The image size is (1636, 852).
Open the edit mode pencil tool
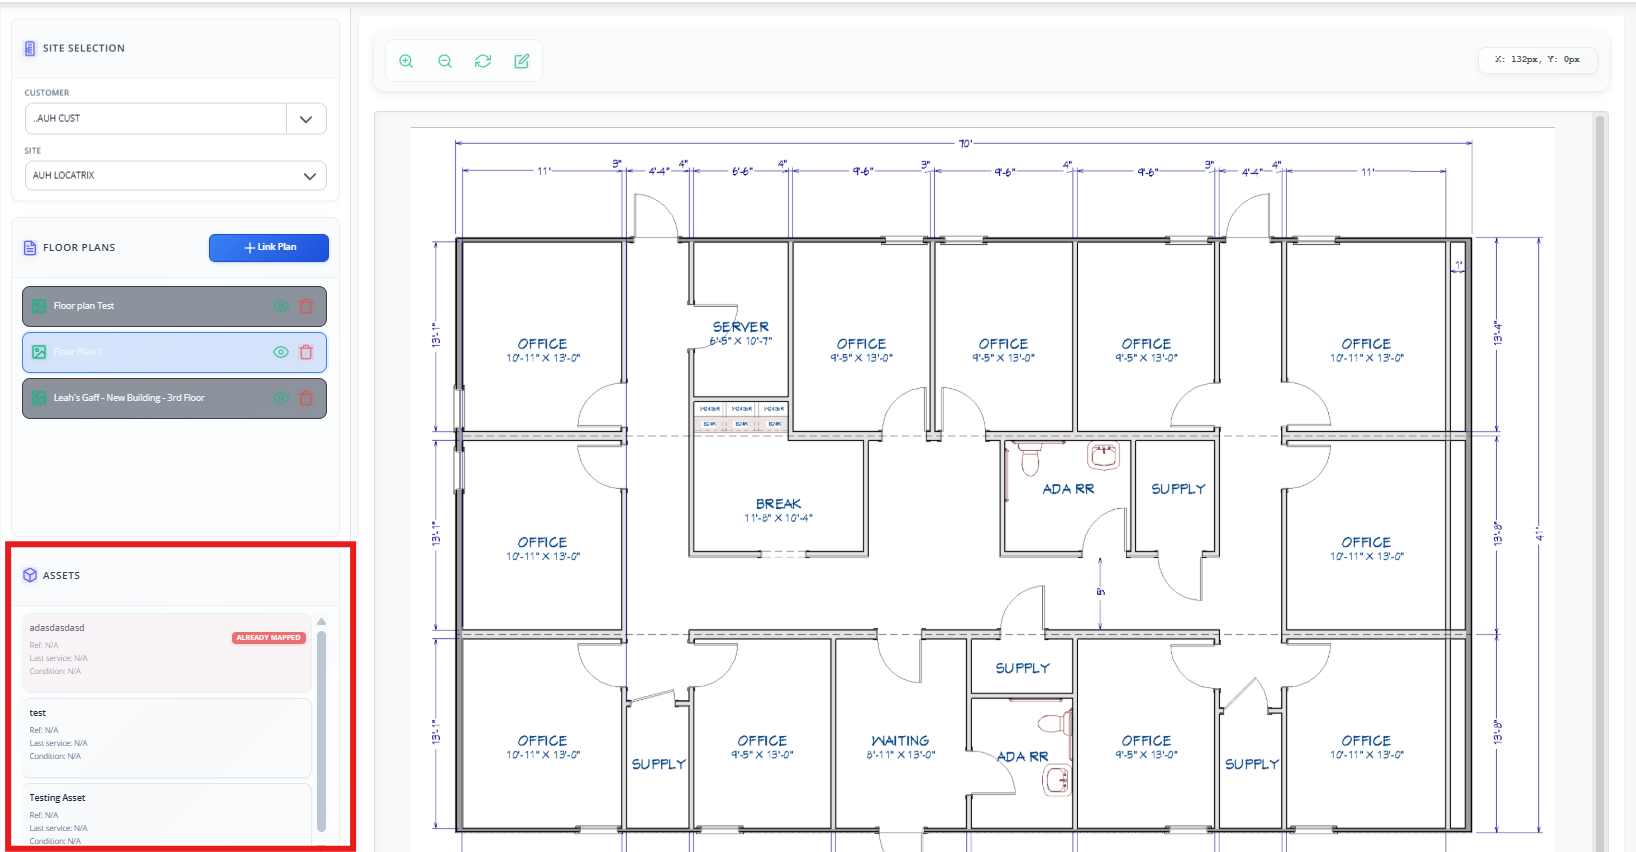click(x=522, y=61)
